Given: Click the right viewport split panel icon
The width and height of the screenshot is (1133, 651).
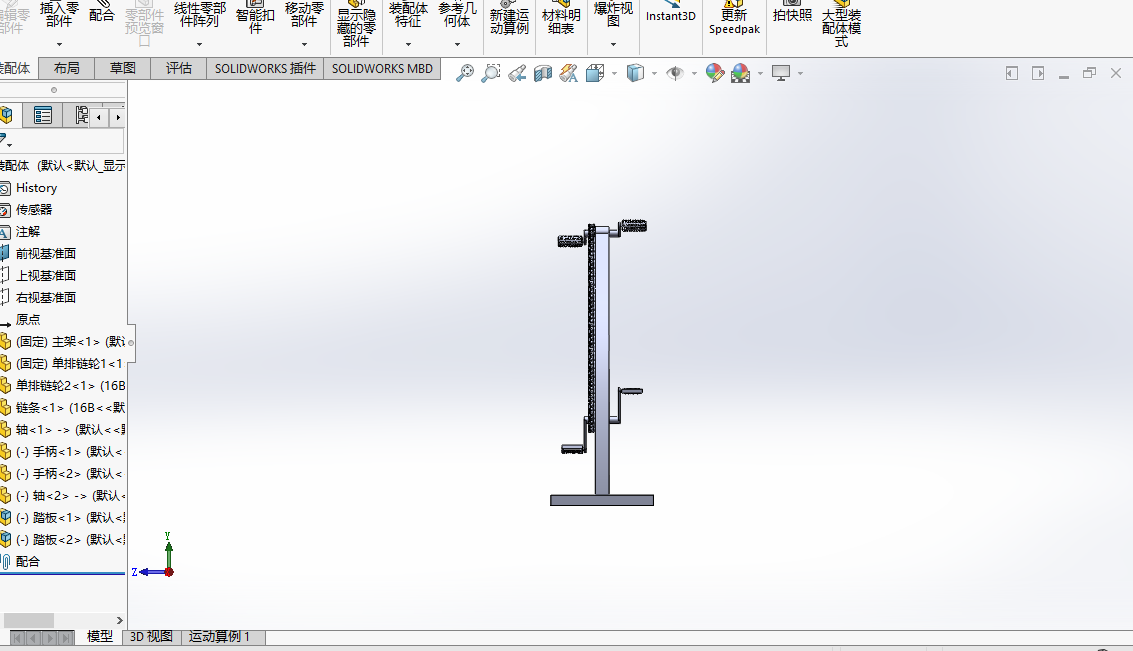Looking at the screenshot, I should (x=1038, y=73).
